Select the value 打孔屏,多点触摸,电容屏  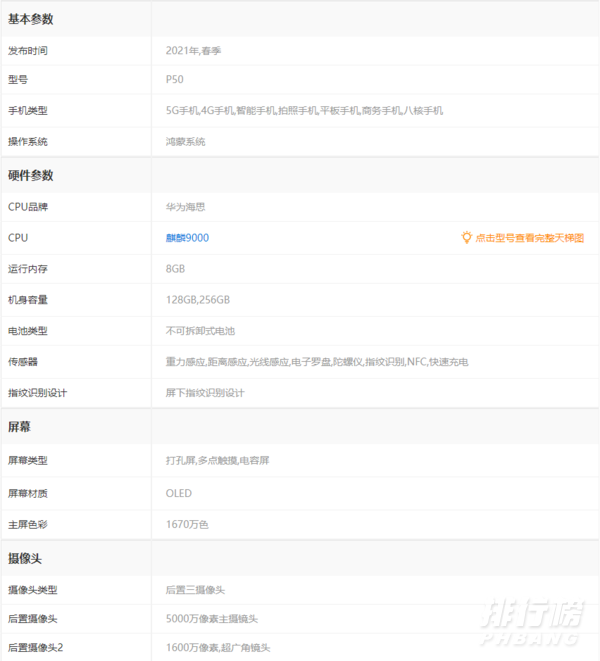(x=218, y=460)
